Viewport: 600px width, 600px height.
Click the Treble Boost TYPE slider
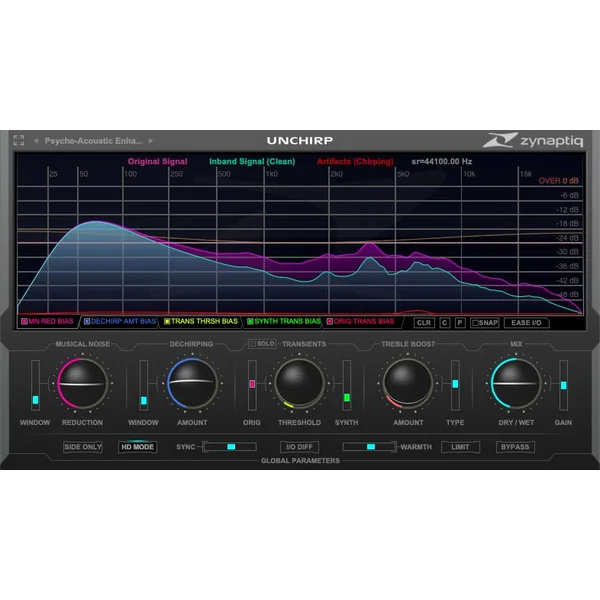(455, 385)
